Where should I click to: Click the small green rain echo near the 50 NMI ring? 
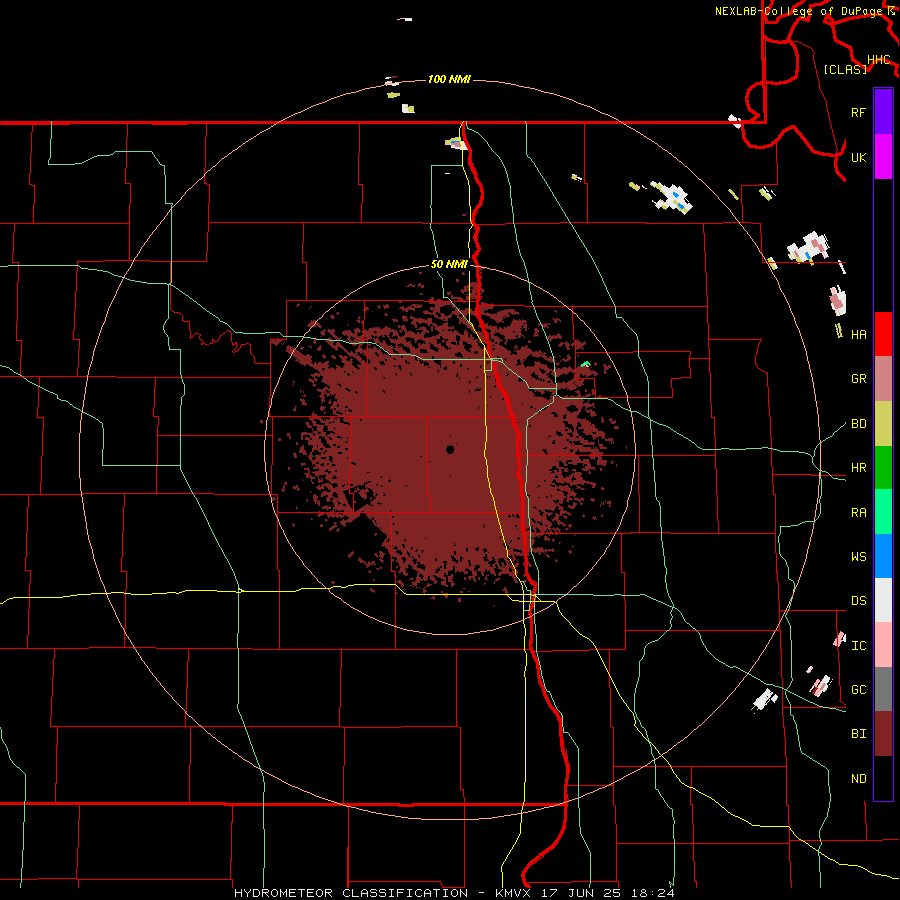[585, 364]
